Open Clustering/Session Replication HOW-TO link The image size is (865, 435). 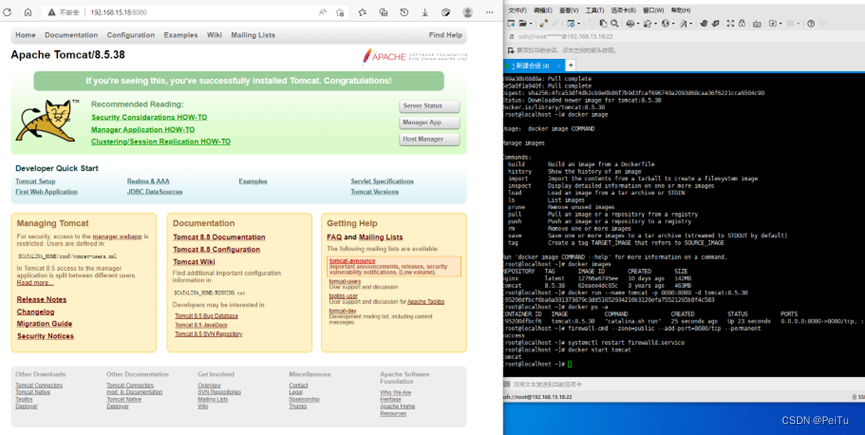click(161, 142)
